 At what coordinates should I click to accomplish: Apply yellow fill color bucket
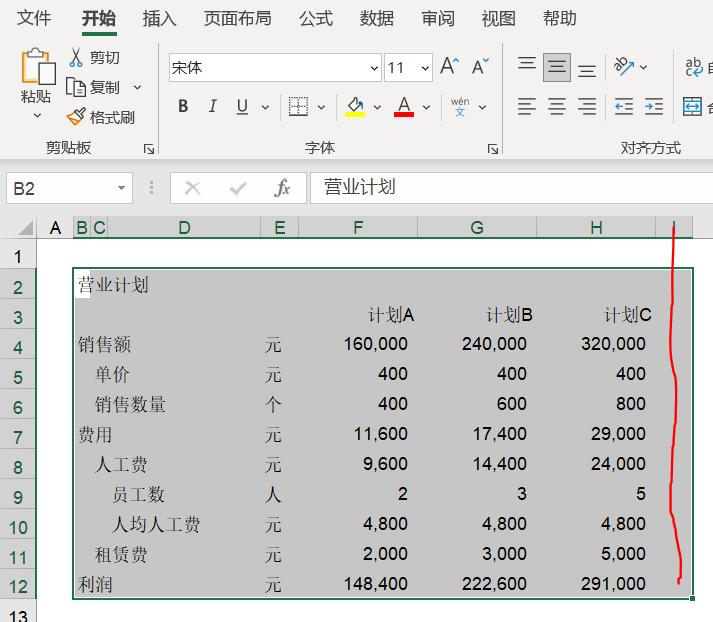[x=355, y=107]
